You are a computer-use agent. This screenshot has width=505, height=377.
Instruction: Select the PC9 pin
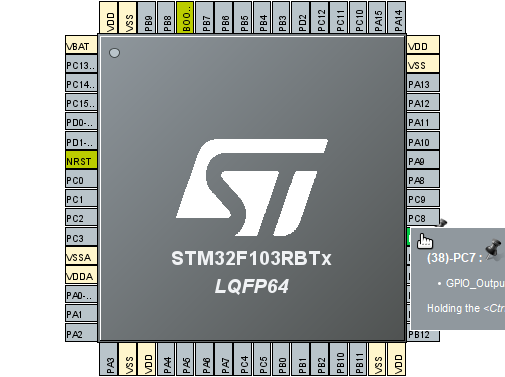[x=423, y=198]
